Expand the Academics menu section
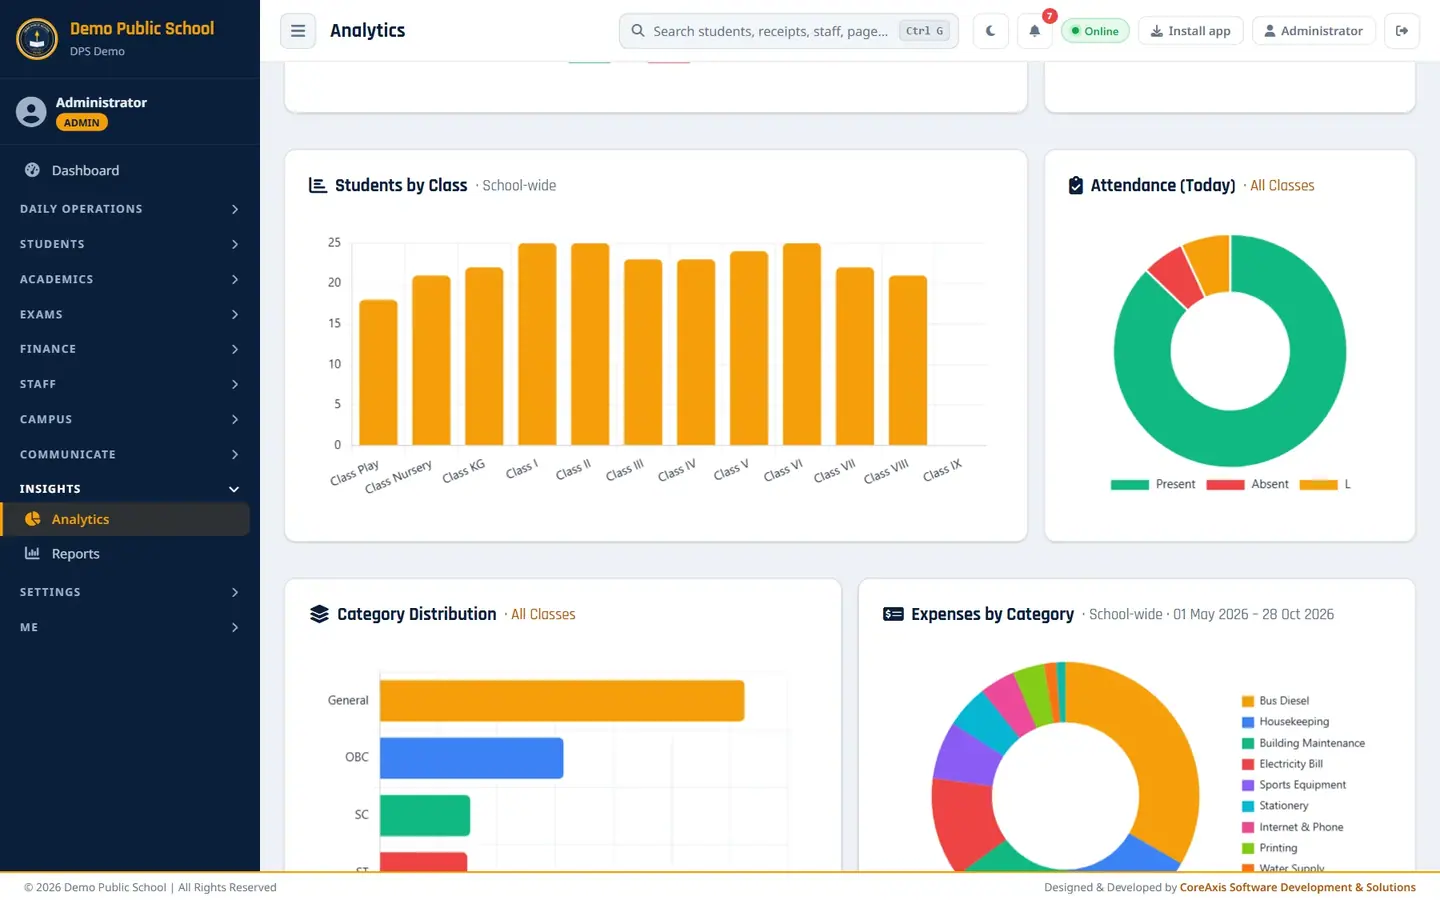Screen dimensions: 1440x900 click(130, 279)
